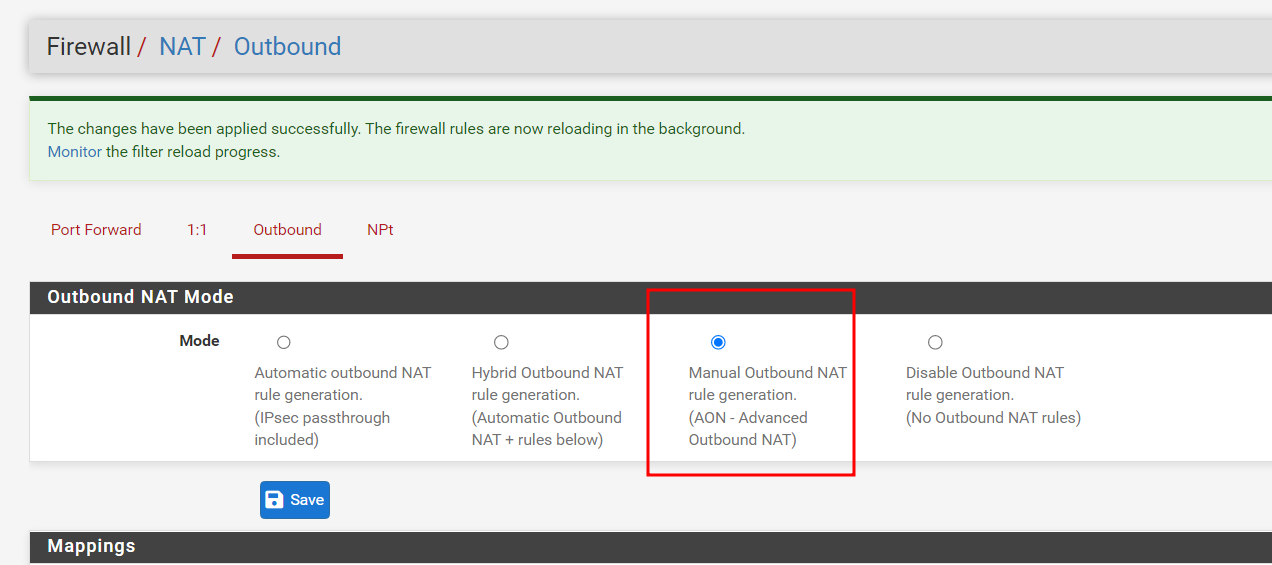
Task: Select Disable Outbound NAT rule generation radio
Action: [935, 343]
